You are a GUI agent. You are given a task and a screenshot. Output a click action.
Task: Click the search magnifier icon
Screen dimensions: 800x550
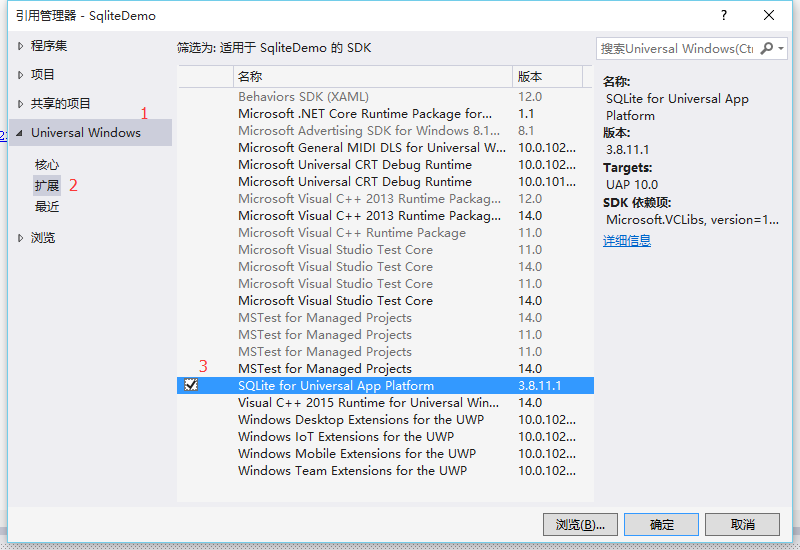(x=766, y=48)
